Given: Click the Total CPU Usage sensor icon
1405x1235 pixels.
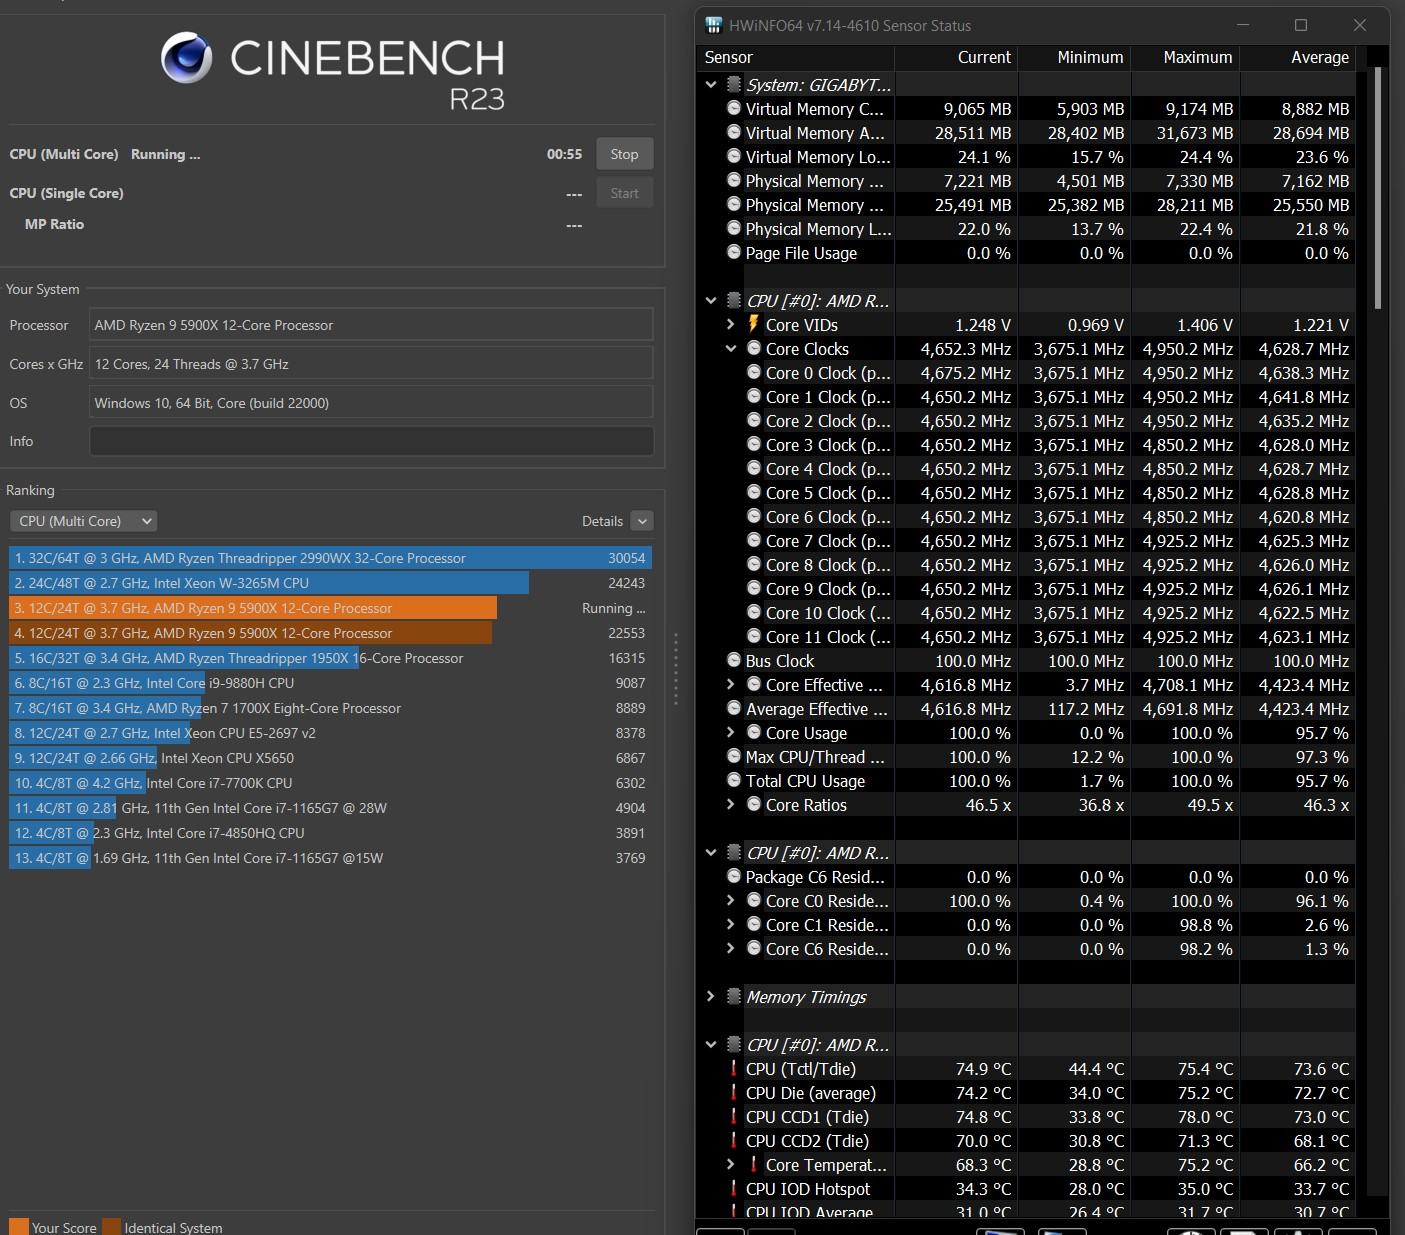Looking at the screenshot, I should pyautogui.click(x=734, y=780).
